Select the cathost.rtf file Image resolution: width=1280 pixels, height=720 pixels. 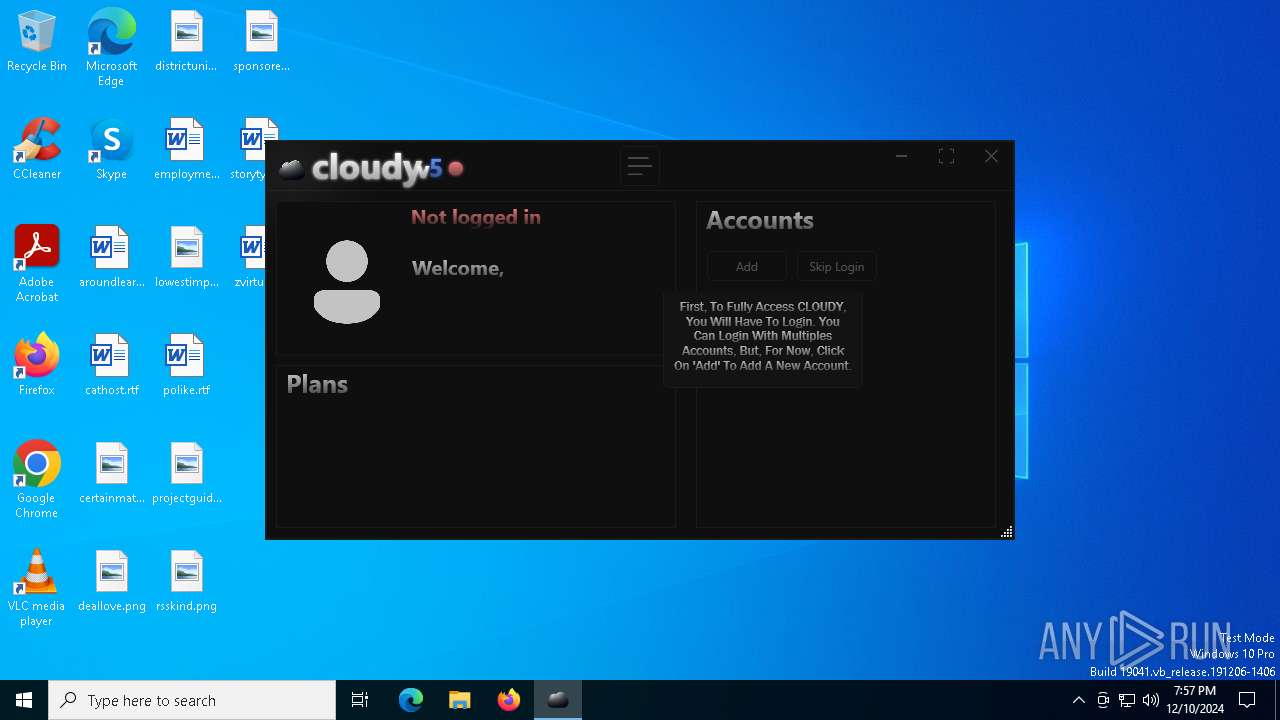click(x=111, y=366)
